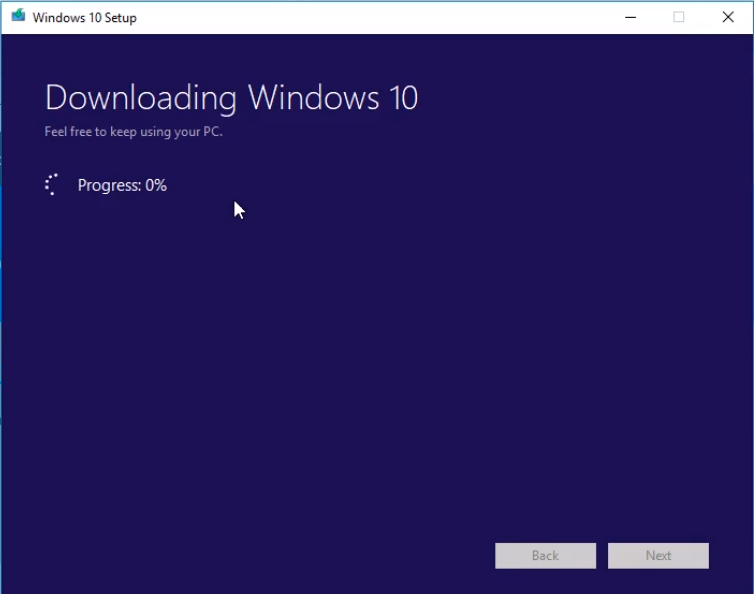This screenshot has width=754, height=594.
Task: Click the "Downloading Windows 10" heading
Action: pyautogui.click(x=231, y=98)
